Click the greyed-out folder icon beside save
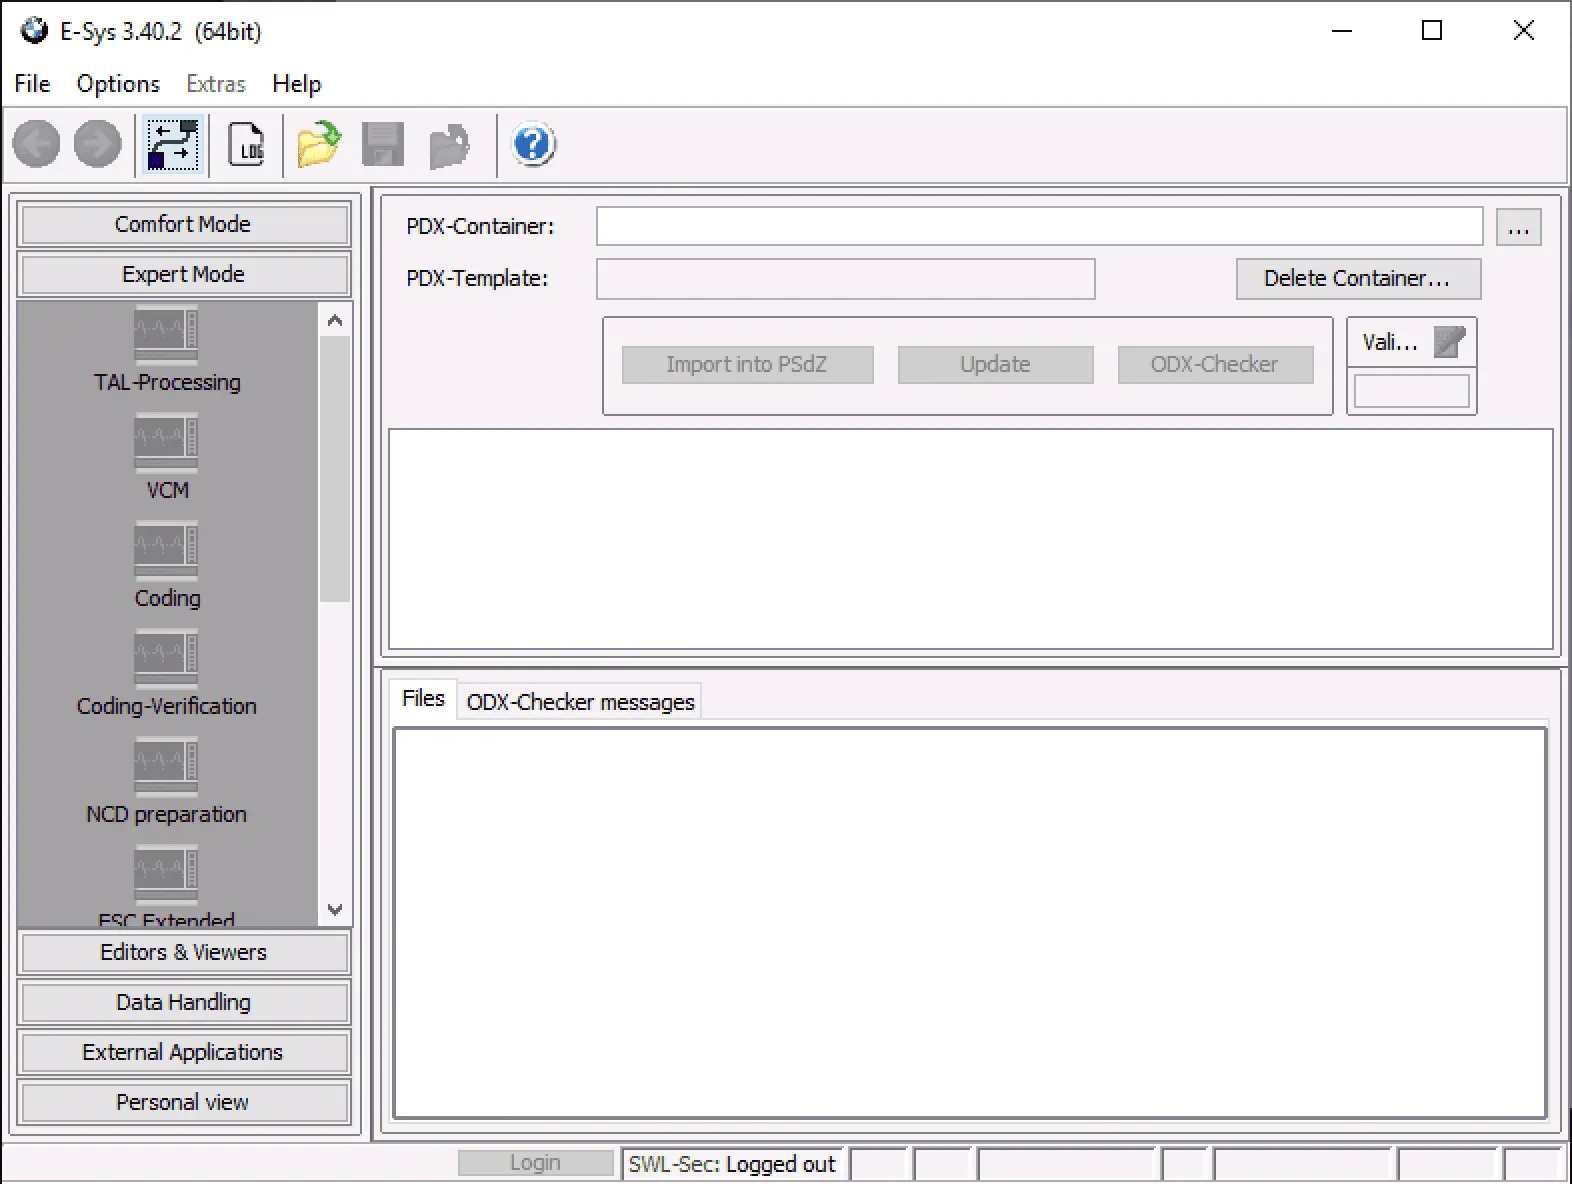 coord(449,146)
